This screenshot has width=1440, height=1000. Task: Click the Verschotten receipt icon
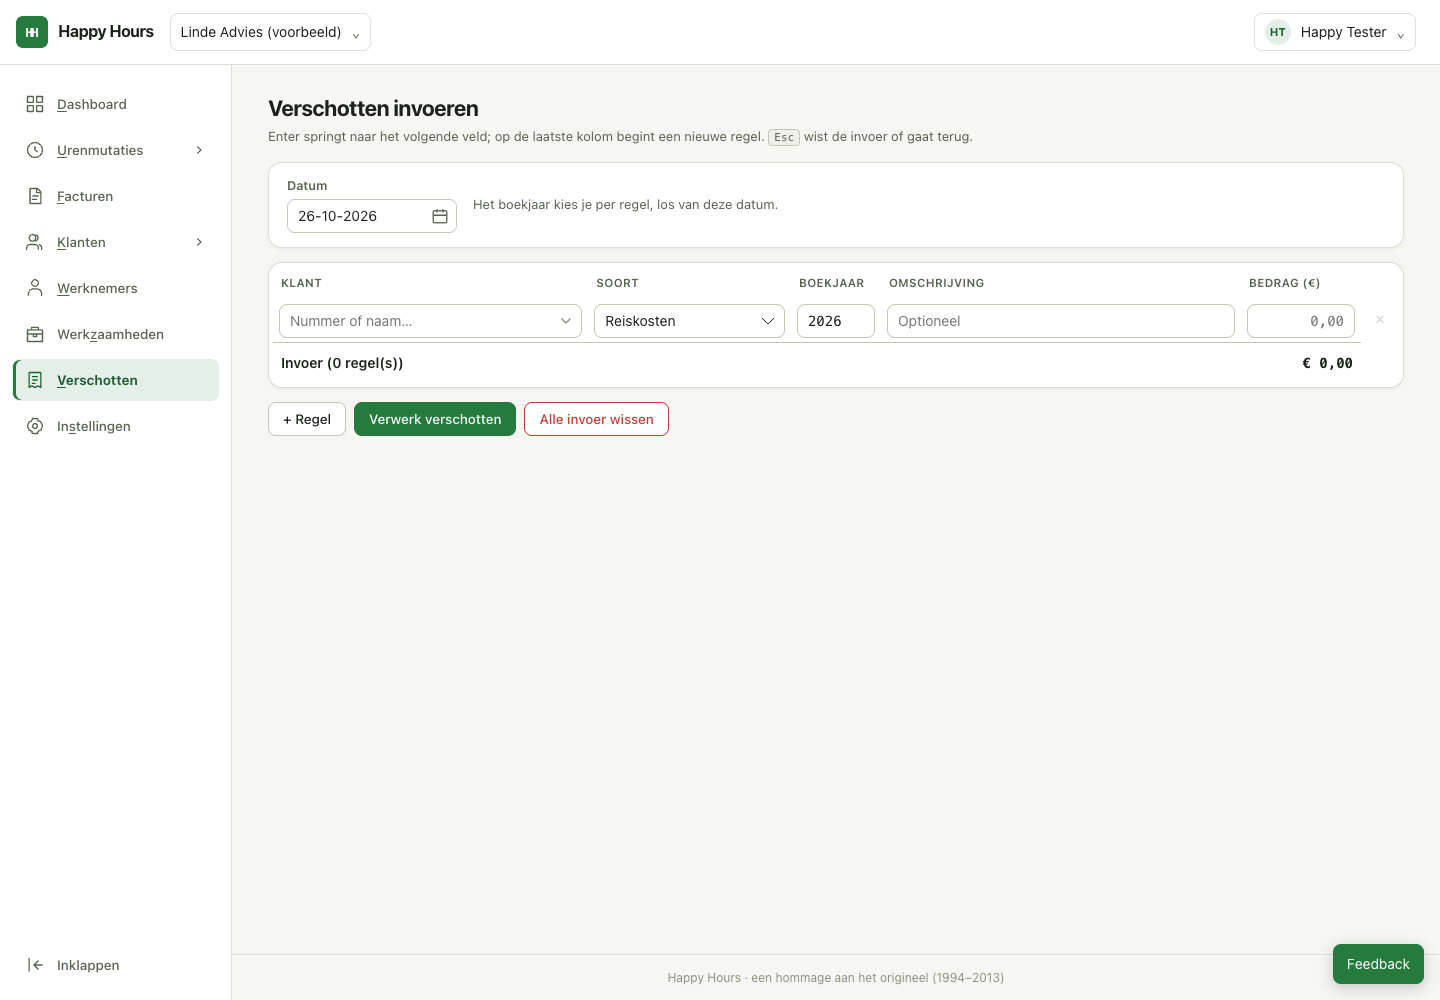[35, 380]
